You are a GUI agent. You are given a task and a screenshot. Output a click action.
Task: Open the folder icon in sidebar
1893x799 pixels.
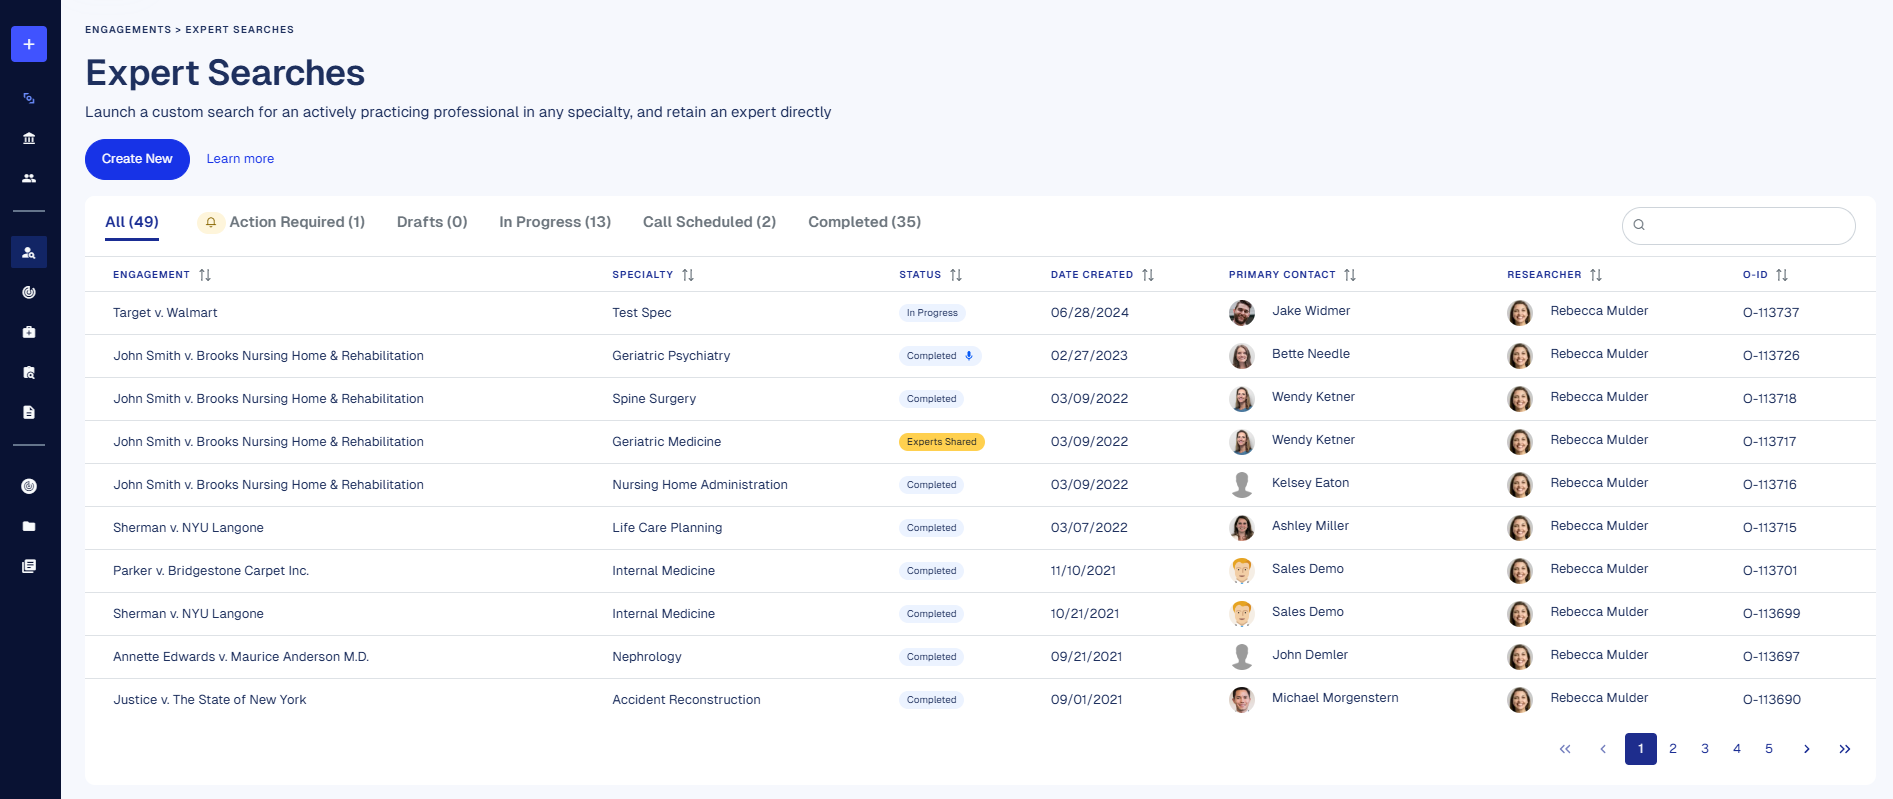tap(29, 526)
